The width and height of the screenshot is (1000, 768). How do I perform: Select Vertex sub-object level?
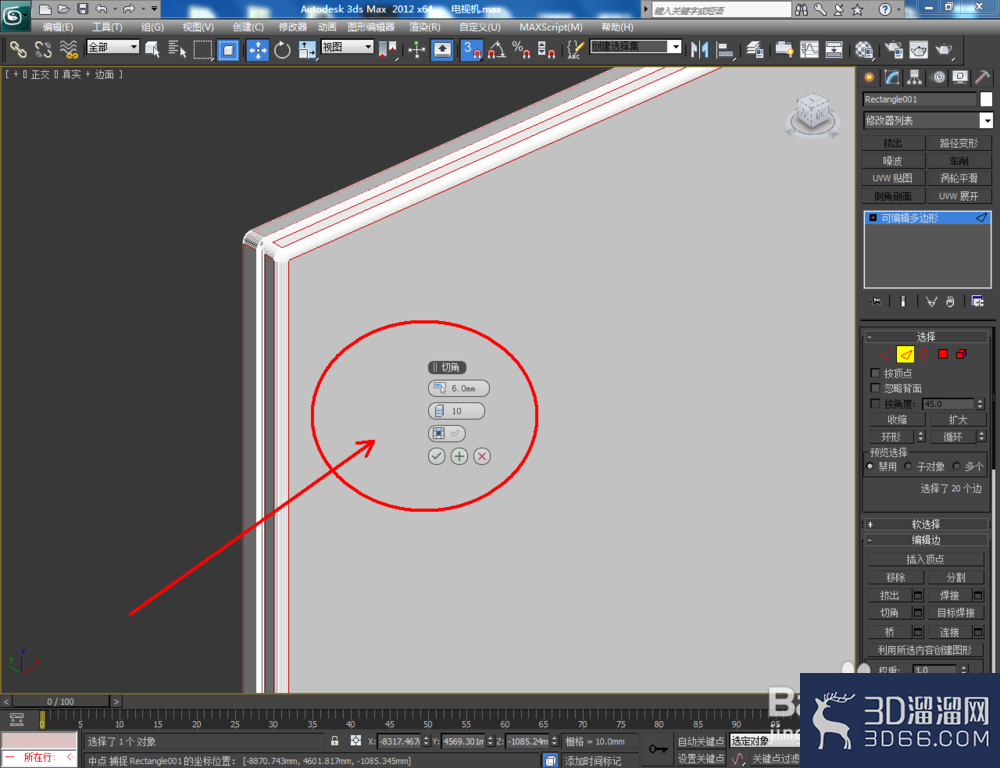(x=886, y=354)
